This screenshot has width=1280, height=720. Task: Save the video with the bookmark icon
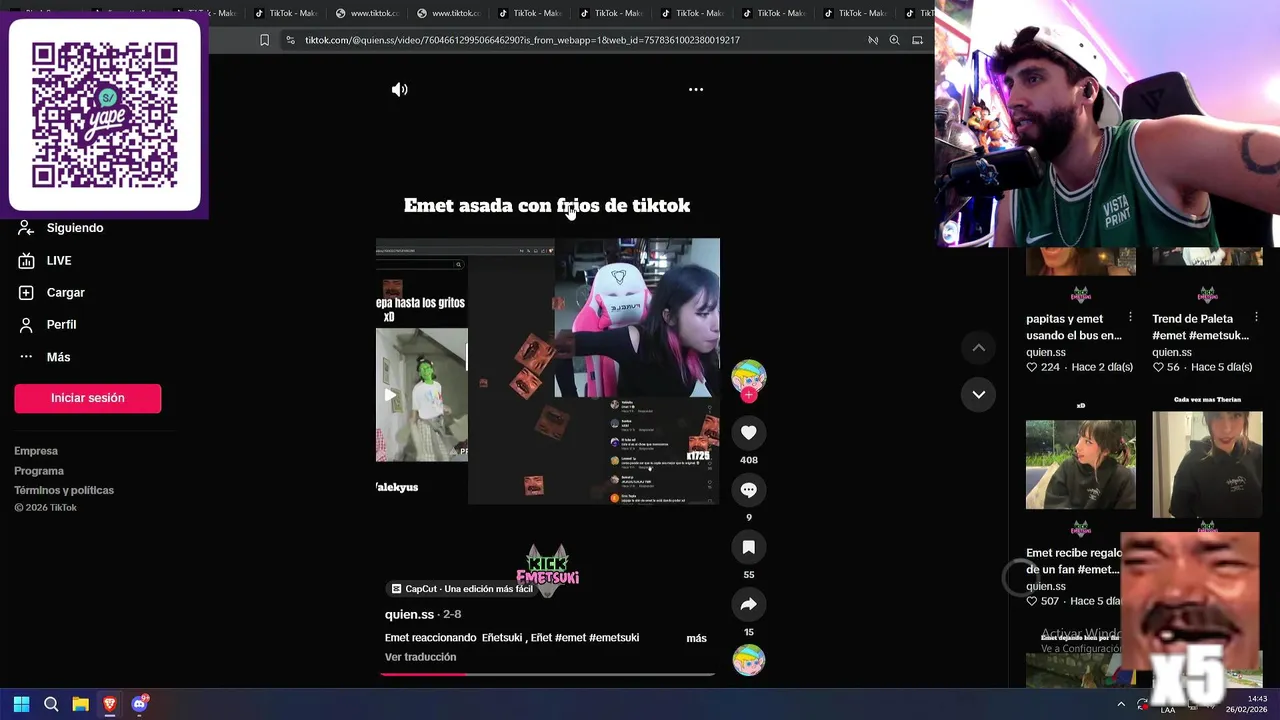(x=749, y=547)
